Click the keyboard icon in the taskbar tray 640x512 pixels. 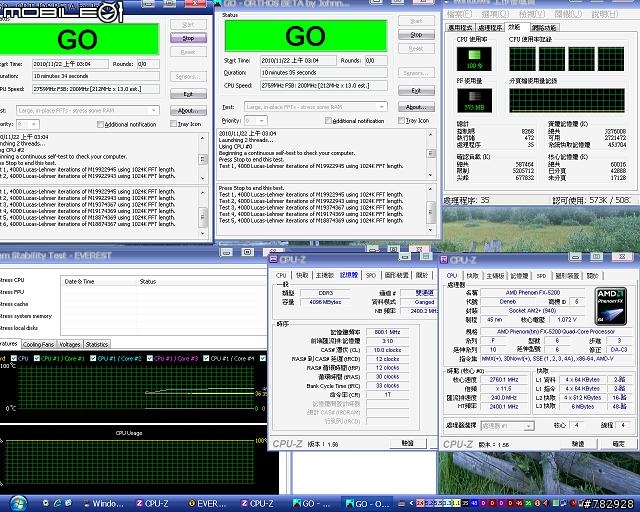click(x=402, y=503)
